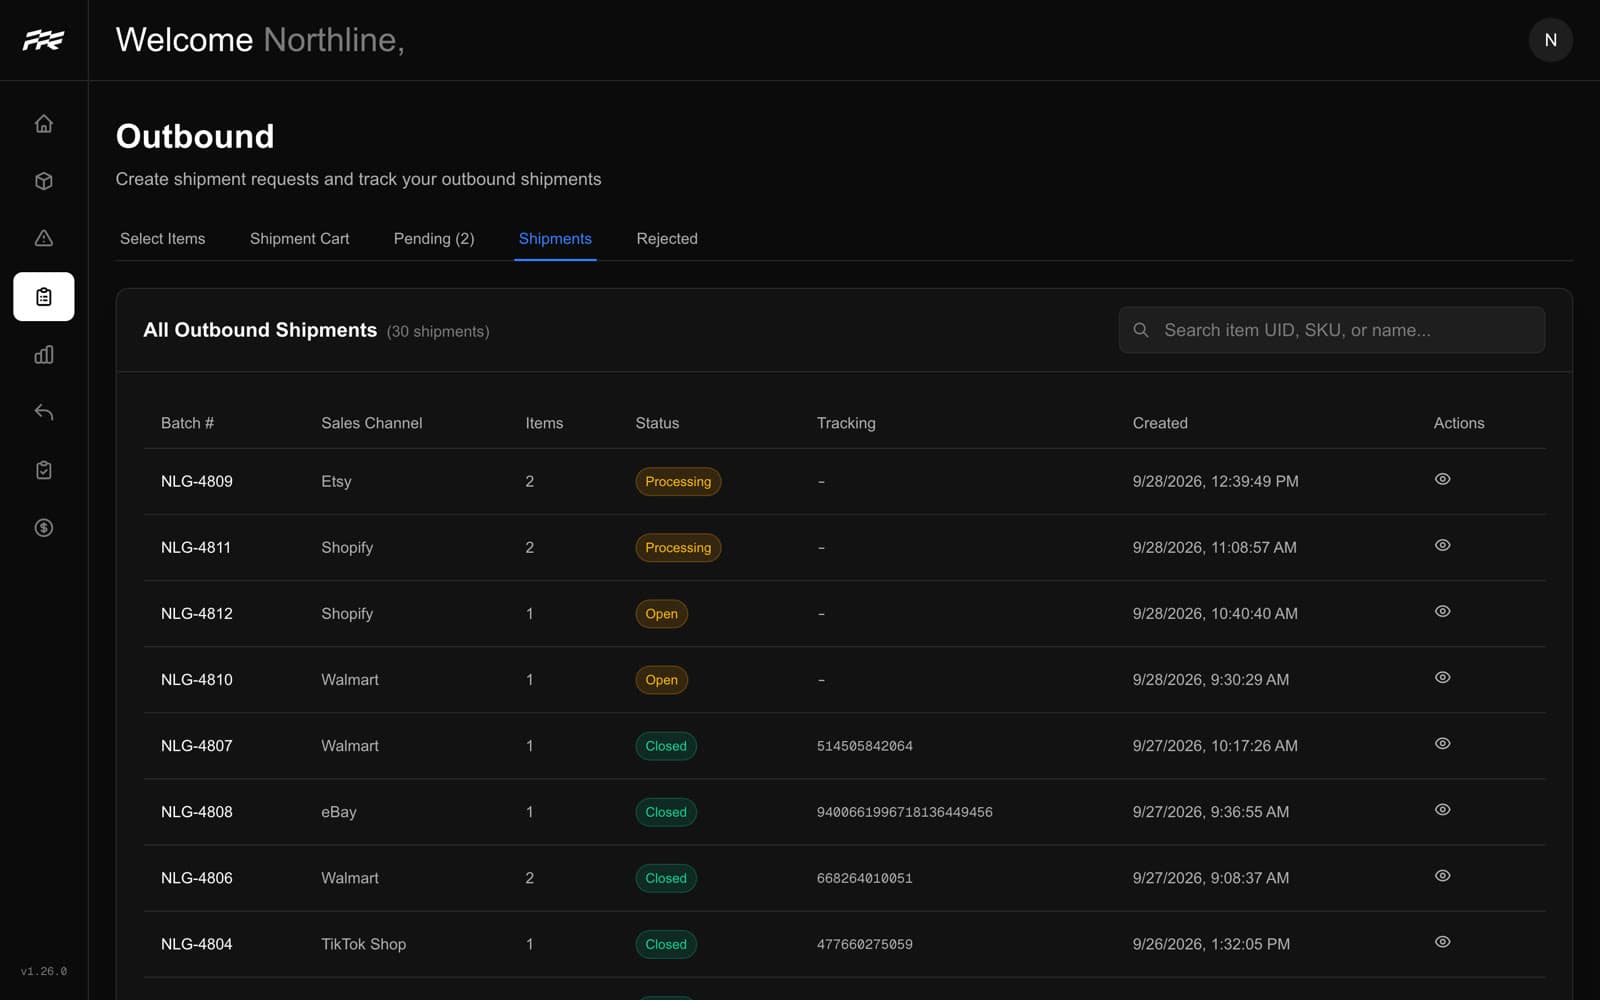This screenshot has height=1000, width=1600.
Task: Click the TikTok Shop sales channel cell
Action: [363, 943]
